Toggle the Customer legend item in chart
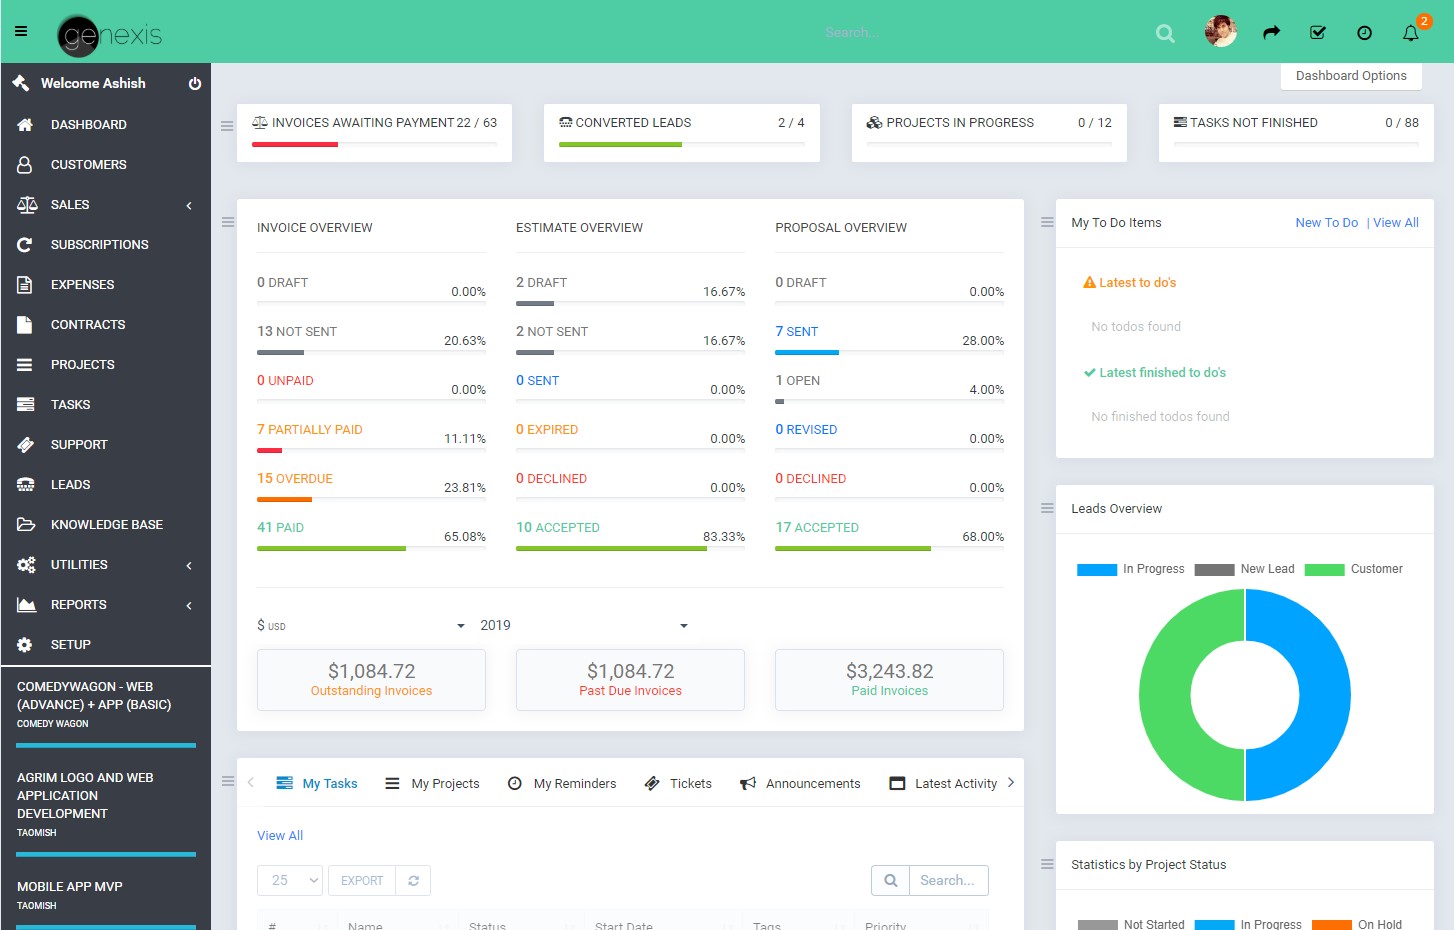1454x930 pixels. pos(1355,569)
